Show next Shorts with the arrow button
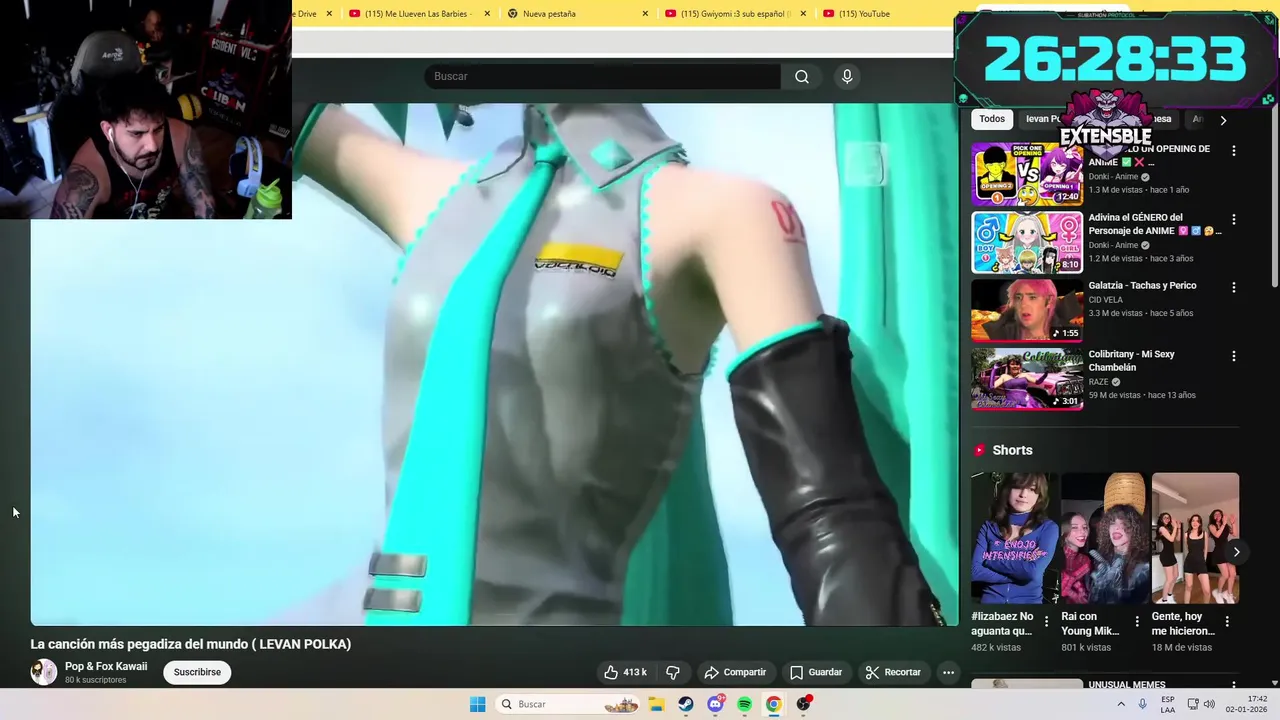Image resolution: width=1280 pixels, height=720 pixels. coord(1236,552)
